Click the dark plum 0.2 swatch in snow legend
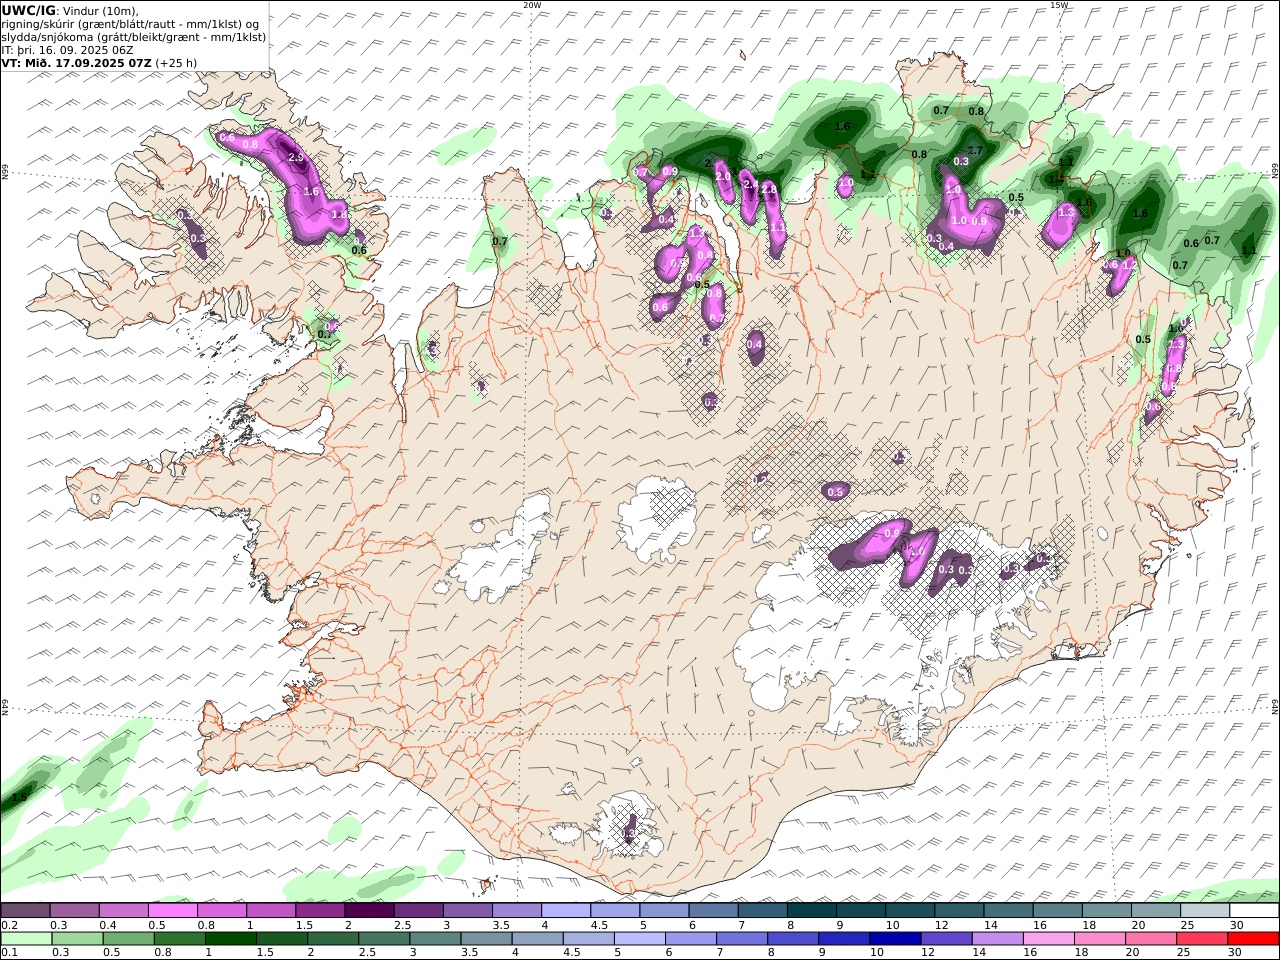Image resolution: width=1280 pixels, height=960 pixels. pyautogui.click(x=25, y=911)
